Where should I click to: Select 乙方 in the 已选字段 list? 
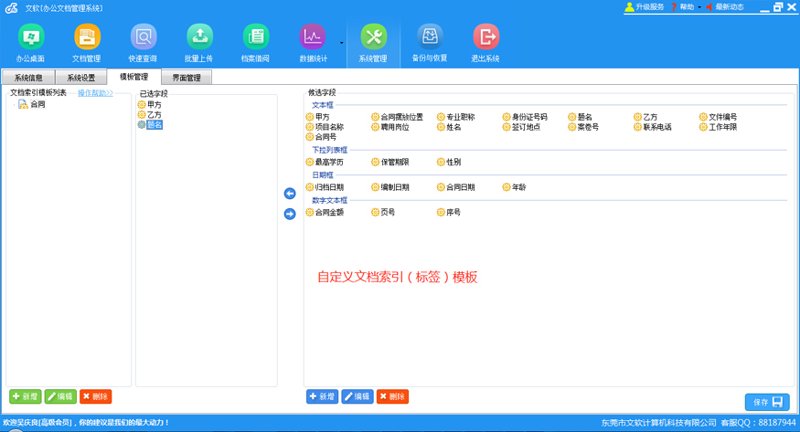[x=149, y=115]
